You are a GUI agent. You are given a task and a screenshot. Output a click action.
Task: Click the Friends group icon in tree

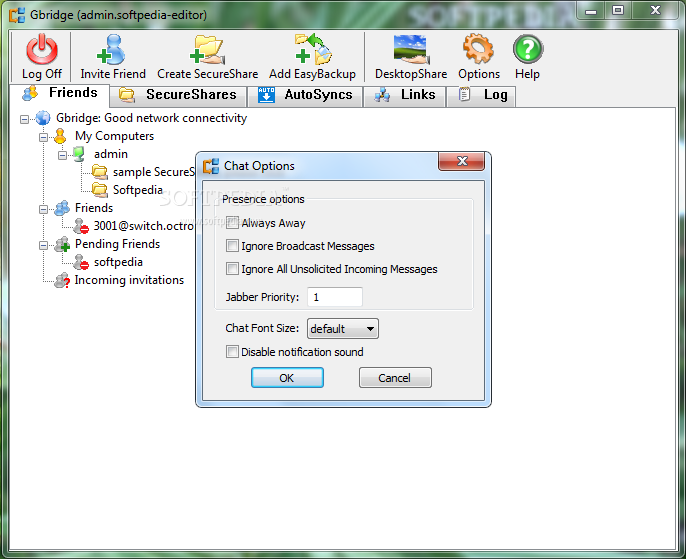[62, 208]
